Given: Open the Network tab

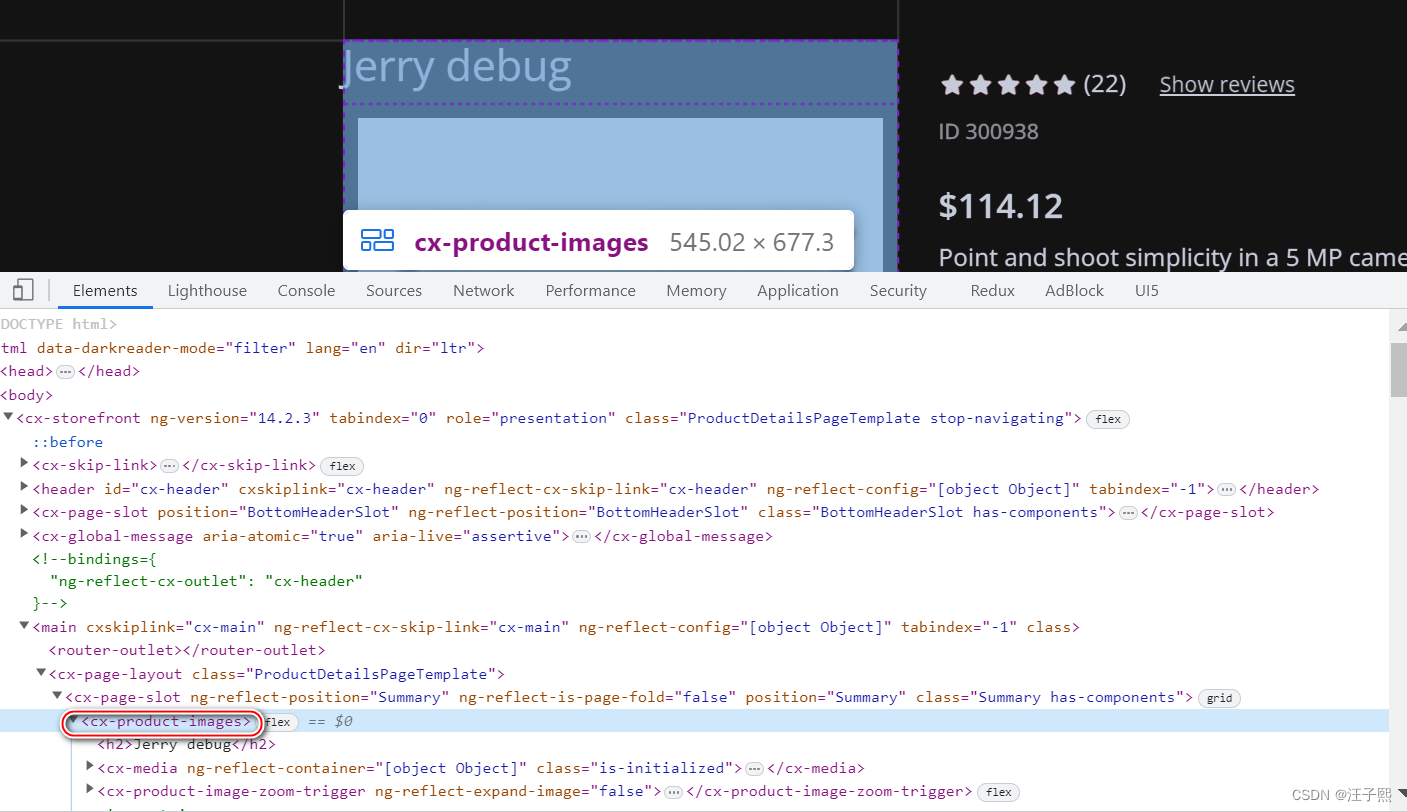Looking at the screenshot, I should click(484, 291).
